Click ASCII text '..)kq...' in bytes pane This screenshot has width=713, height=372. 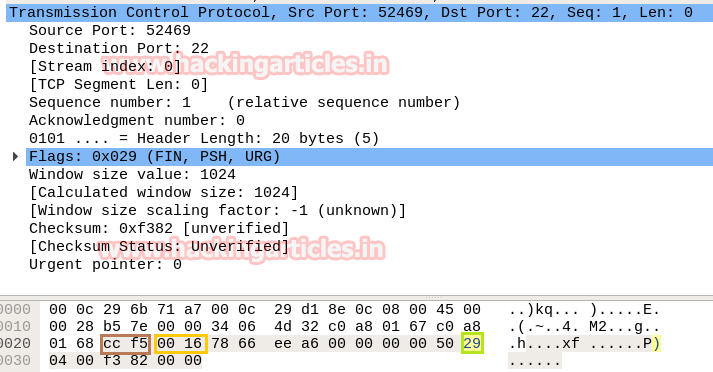(544, 310)
